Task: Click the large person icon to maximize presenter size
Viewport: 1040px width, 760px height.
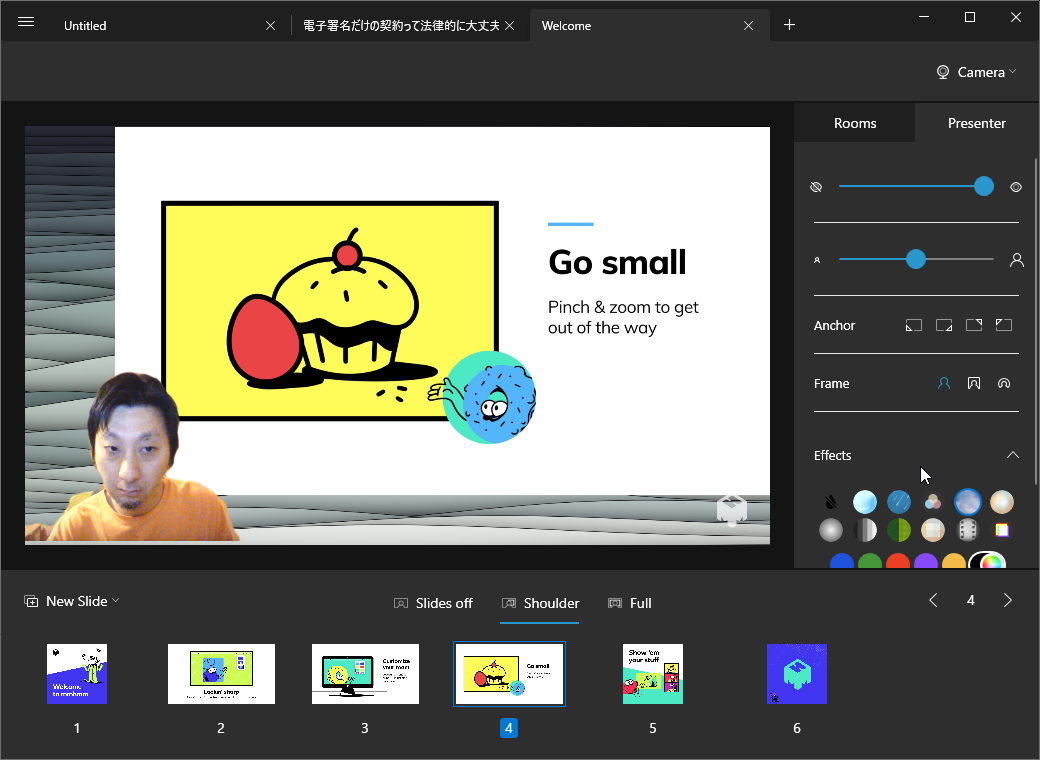Action: 1017,259
